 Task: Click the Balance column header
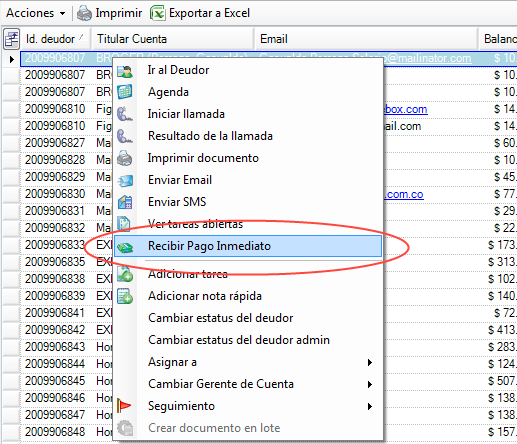pos(498,39)
